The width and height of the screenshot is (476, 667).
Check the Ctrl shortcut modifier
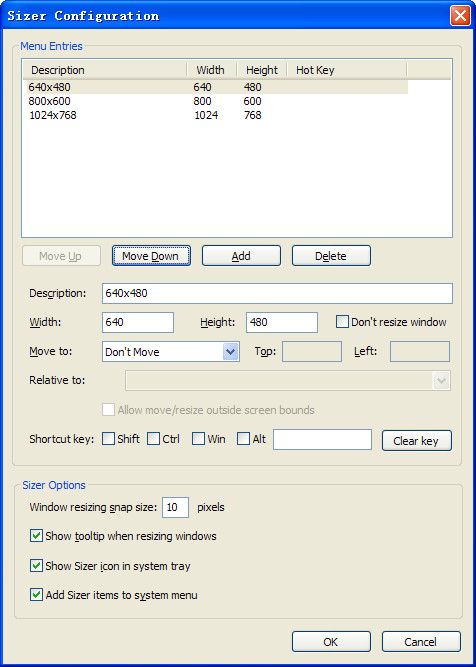pyautogui.click(x=154, y=439)
